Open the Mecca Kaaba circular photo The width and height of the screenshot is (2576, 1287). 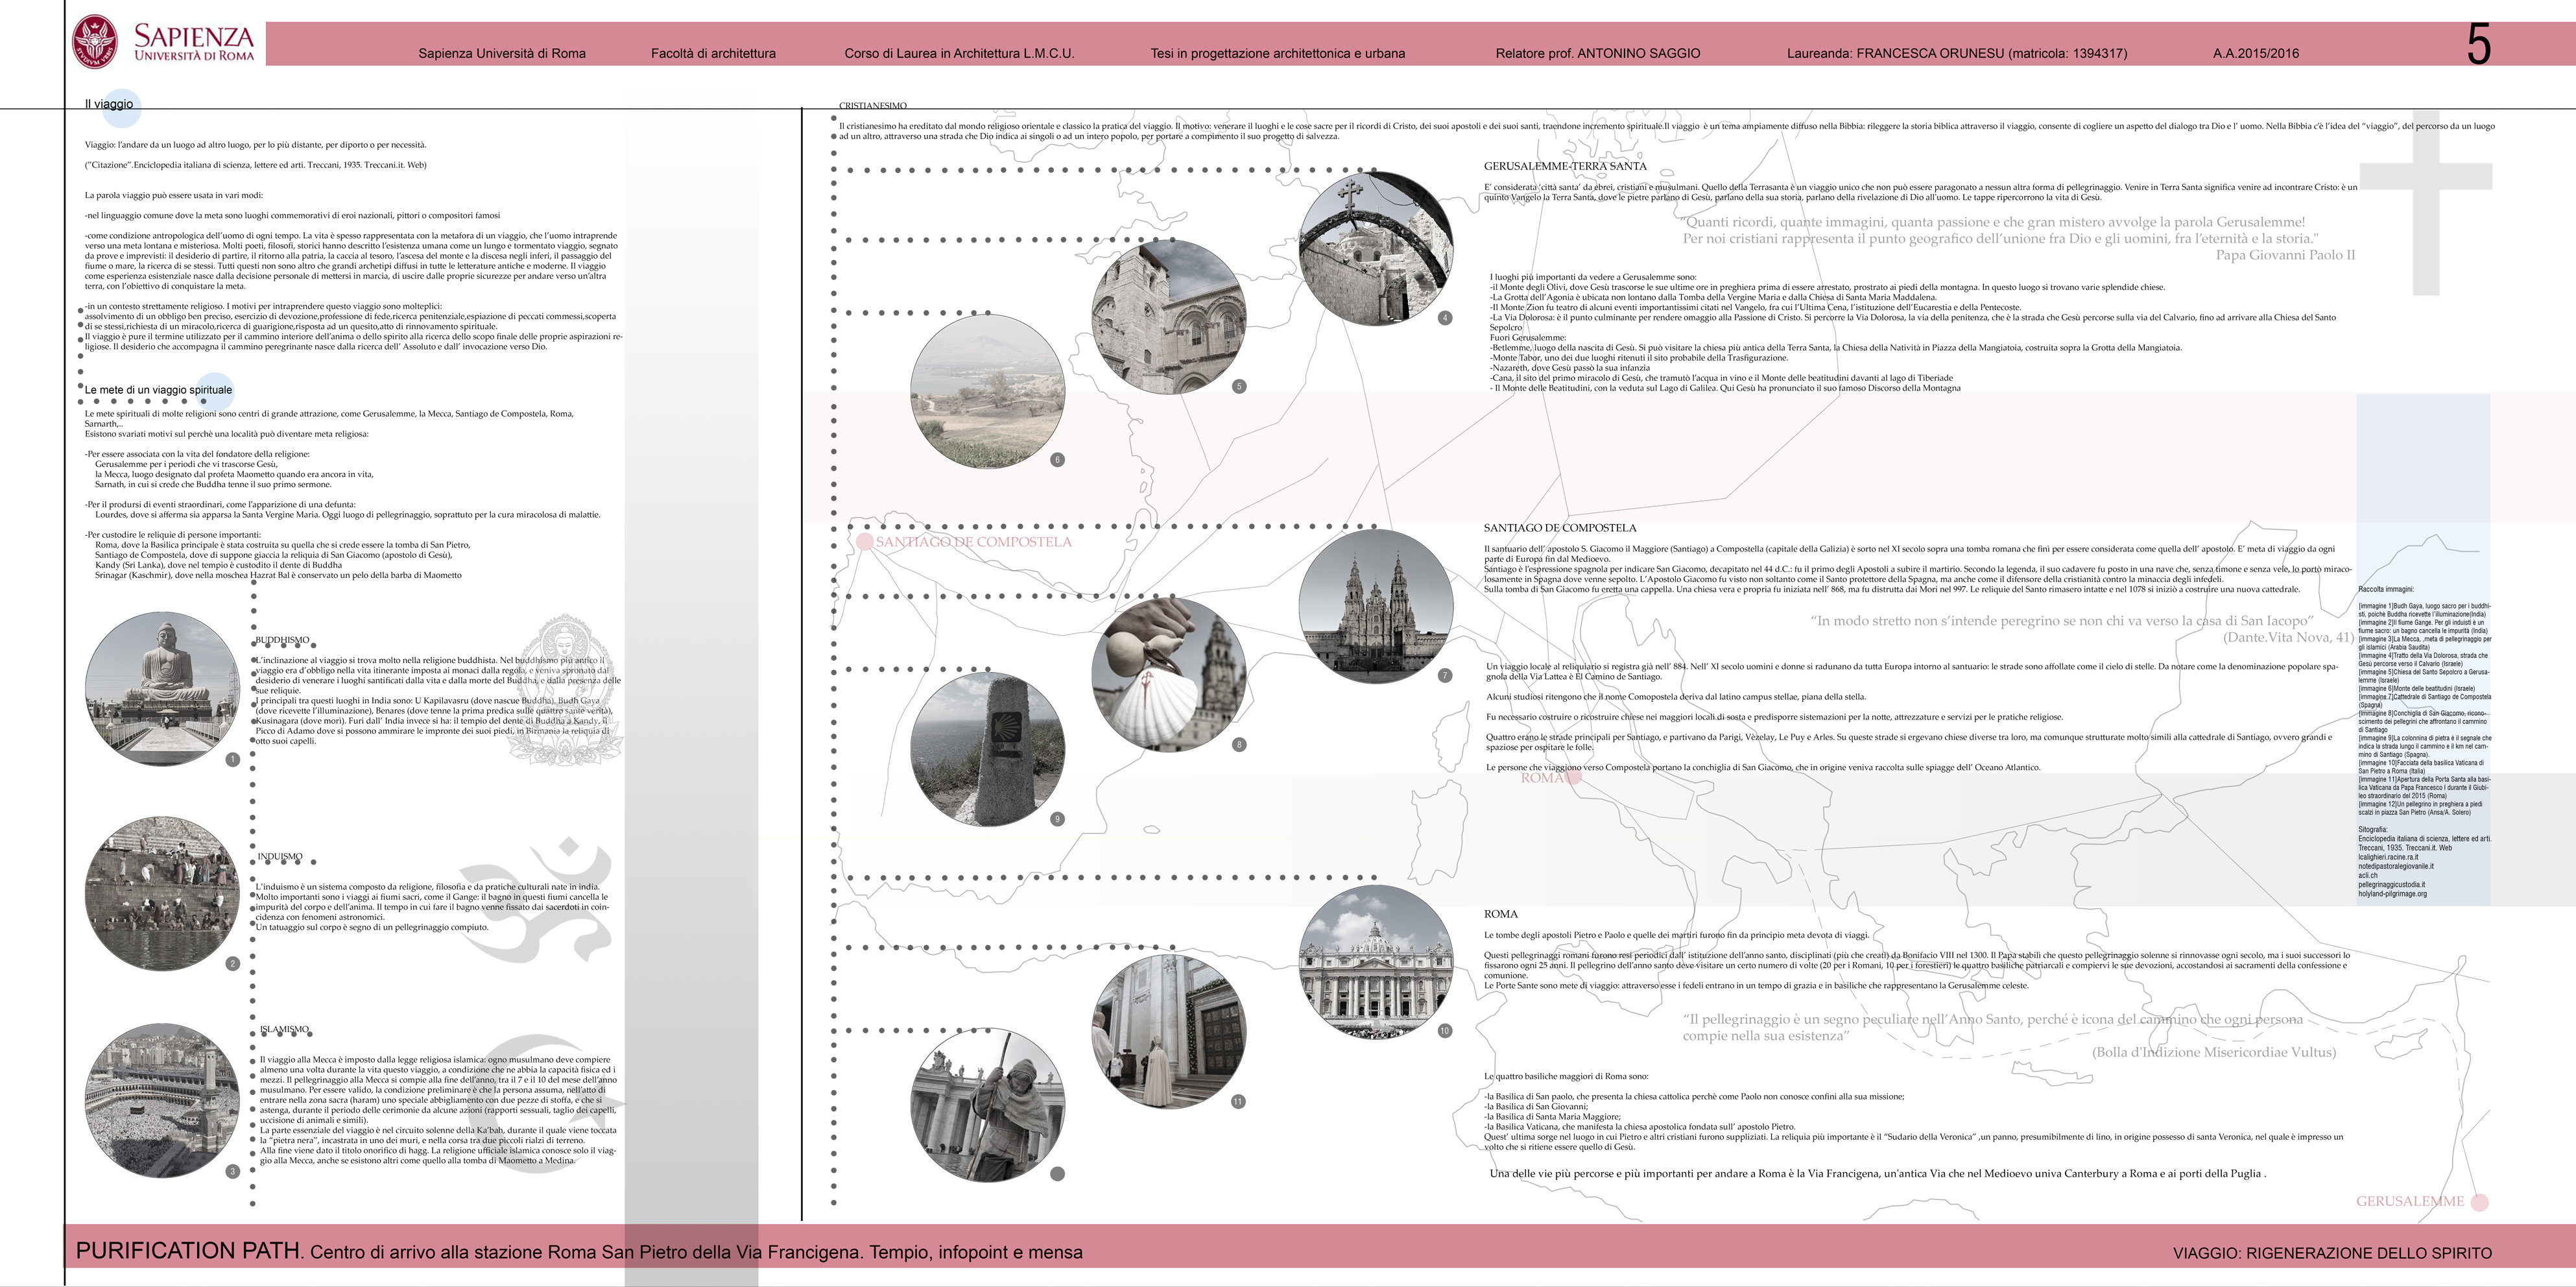162,1100
